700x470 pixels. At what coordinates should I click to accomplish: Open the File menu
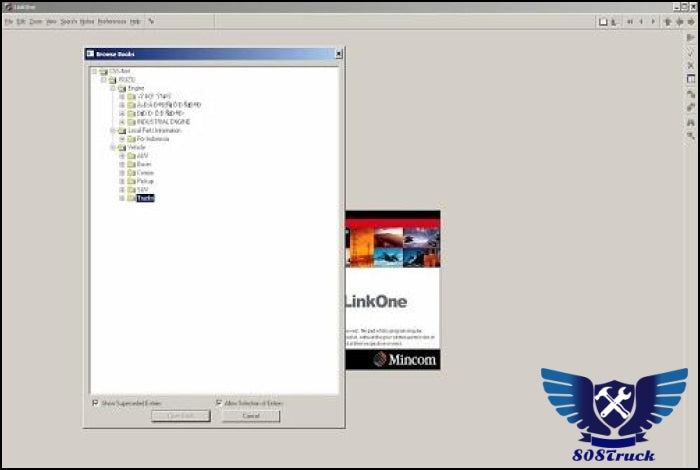[x=8, y=21]
